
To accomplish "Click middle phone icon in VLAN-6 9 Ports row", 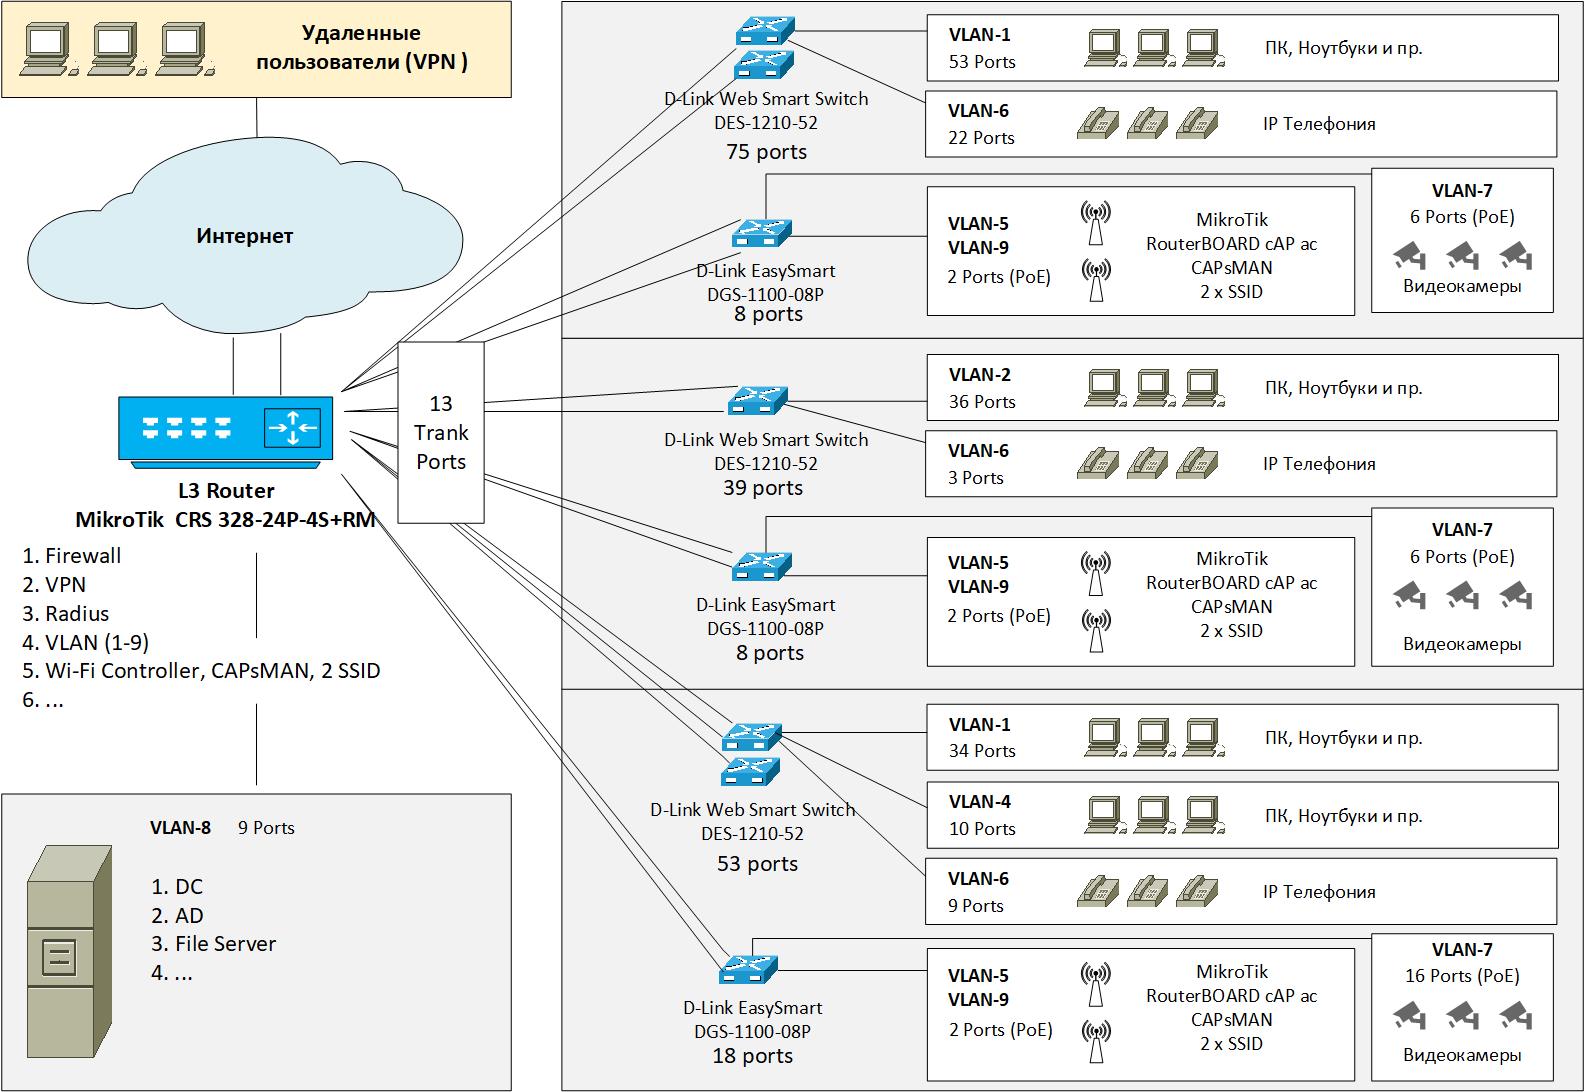I will (1148, 891).
